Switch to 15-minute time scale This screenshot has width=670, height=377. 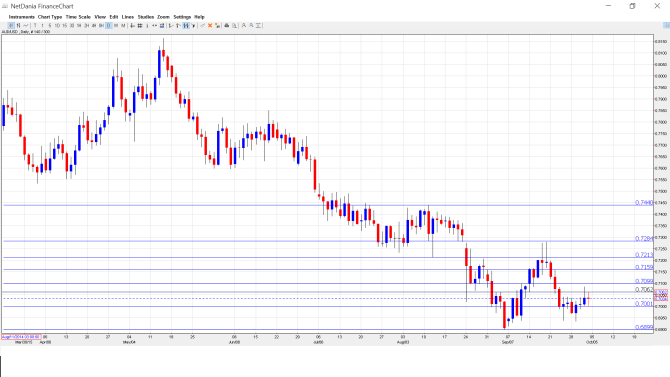pos(65,26)
